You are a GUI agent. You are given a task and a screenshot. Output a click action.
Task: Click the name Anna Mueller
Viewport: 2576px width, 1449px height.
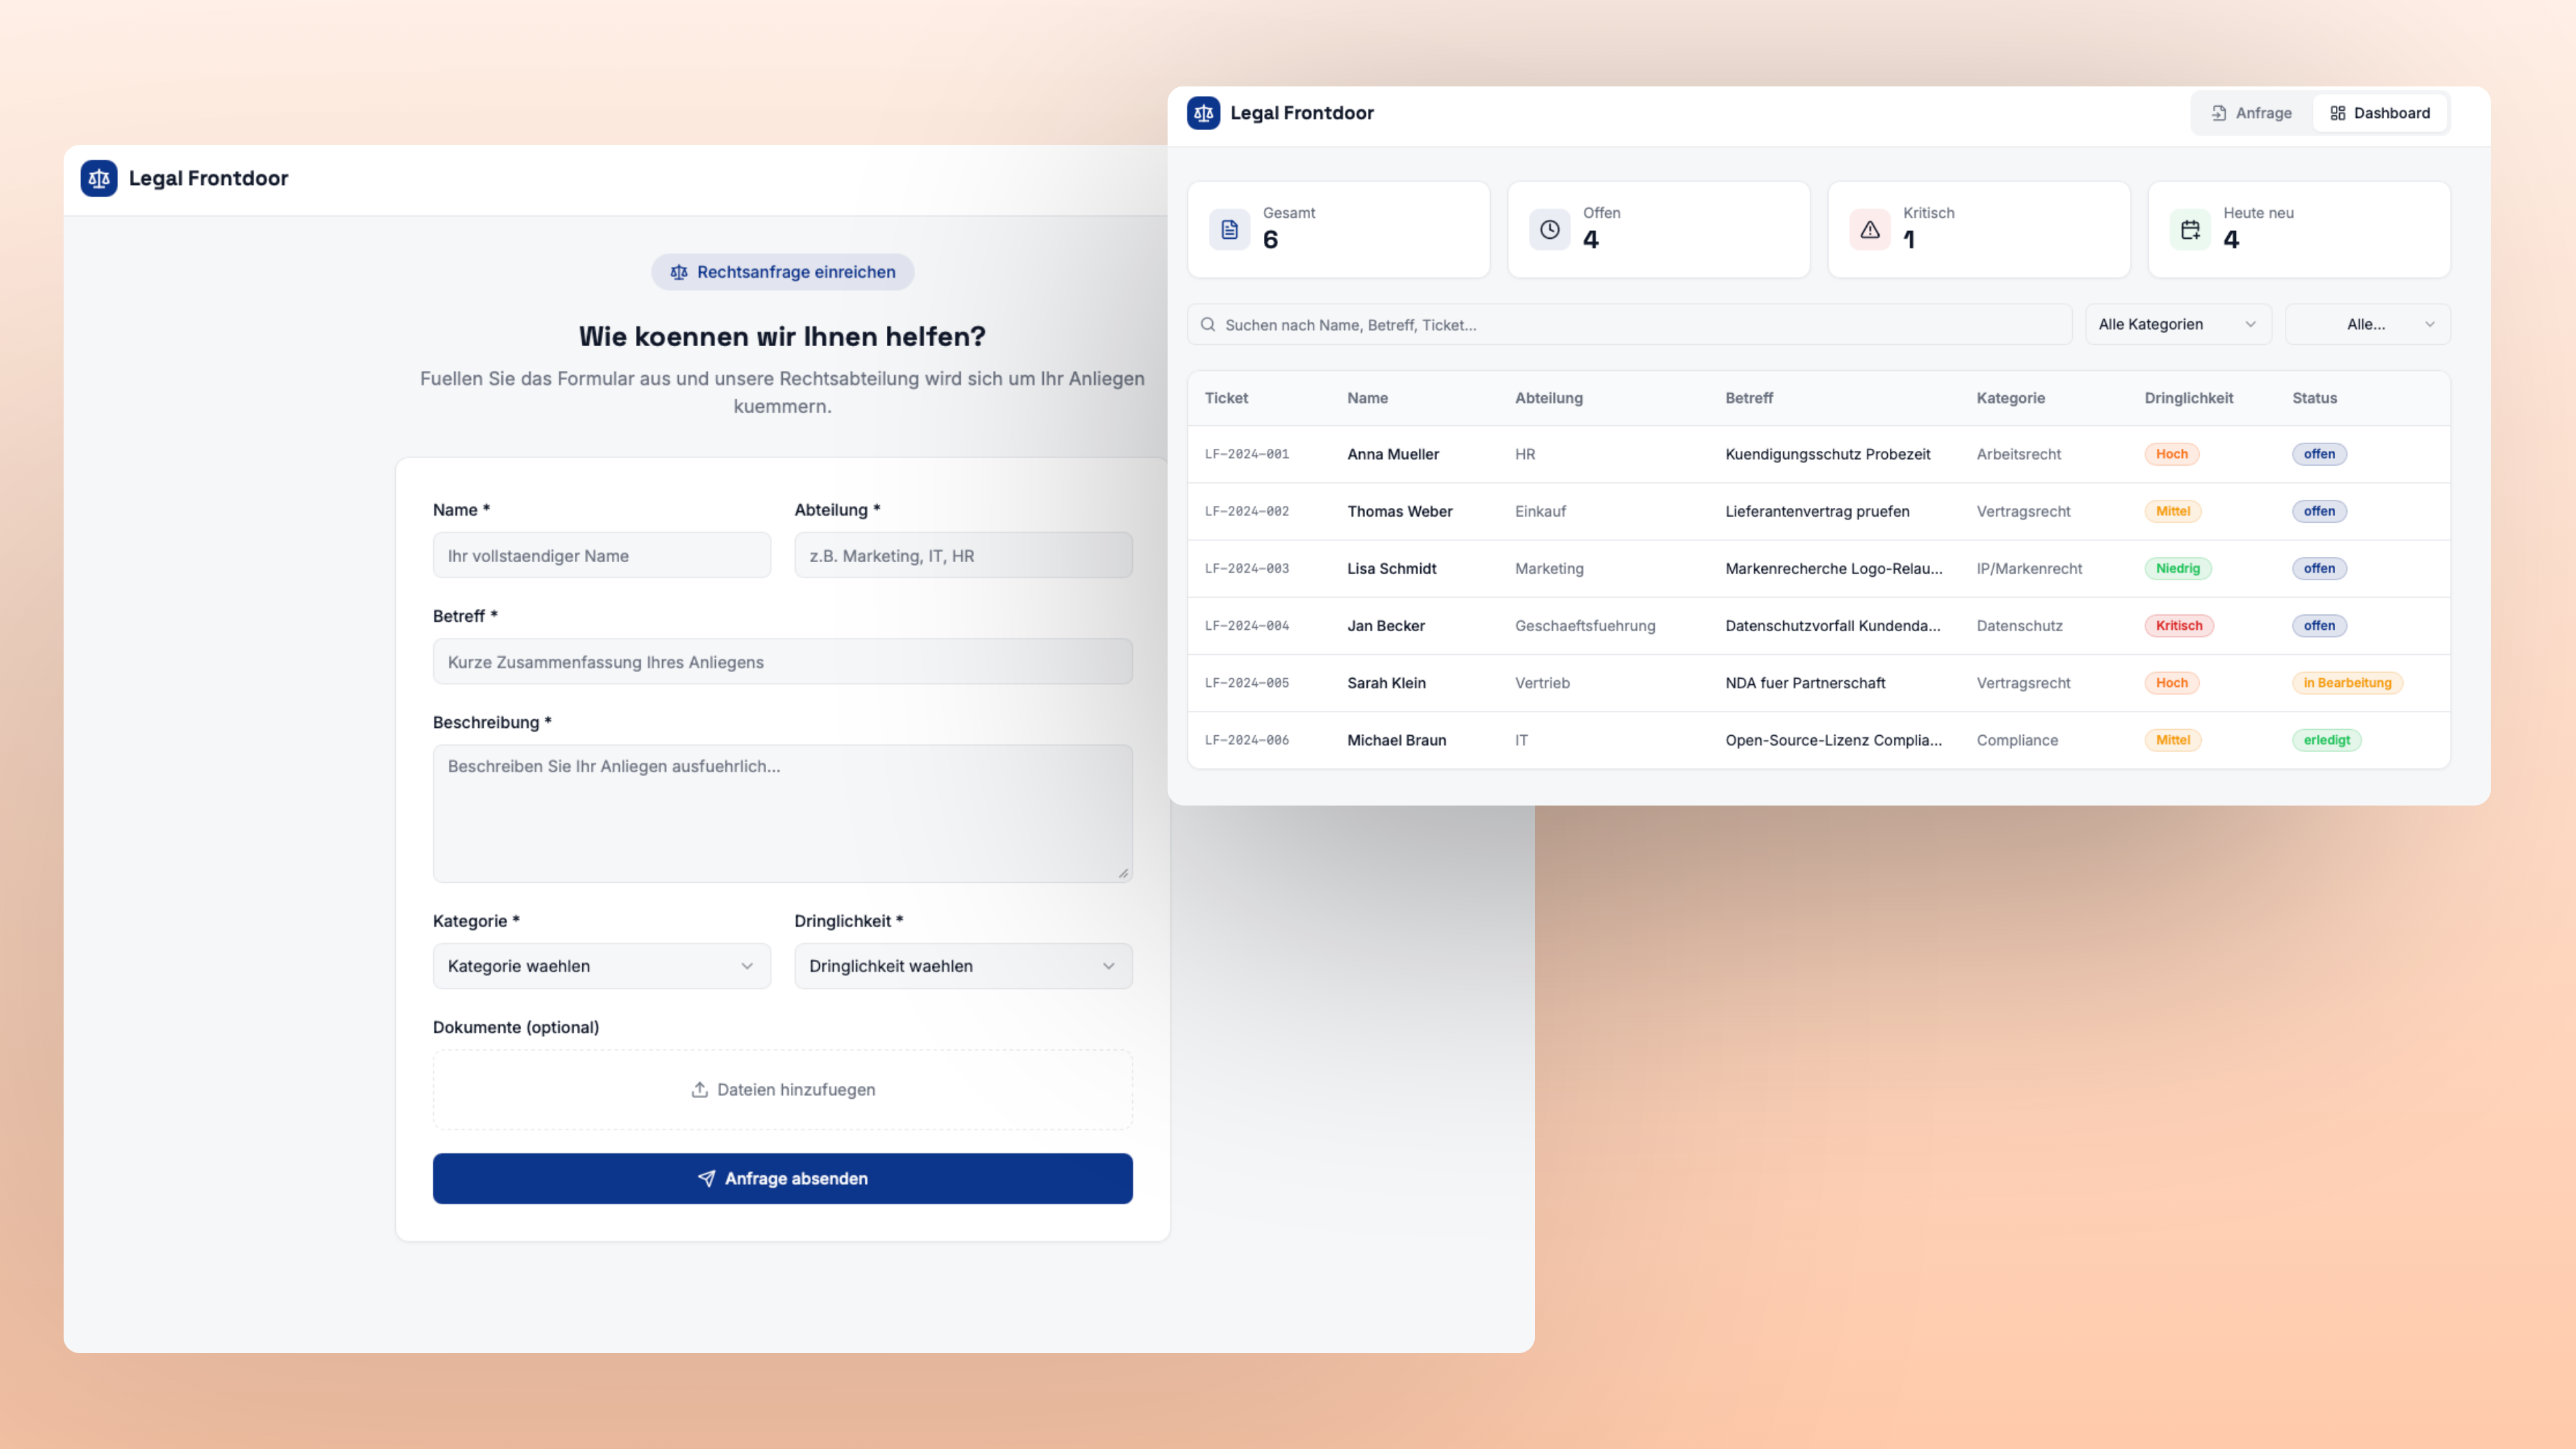click(x=1392, y=454)
